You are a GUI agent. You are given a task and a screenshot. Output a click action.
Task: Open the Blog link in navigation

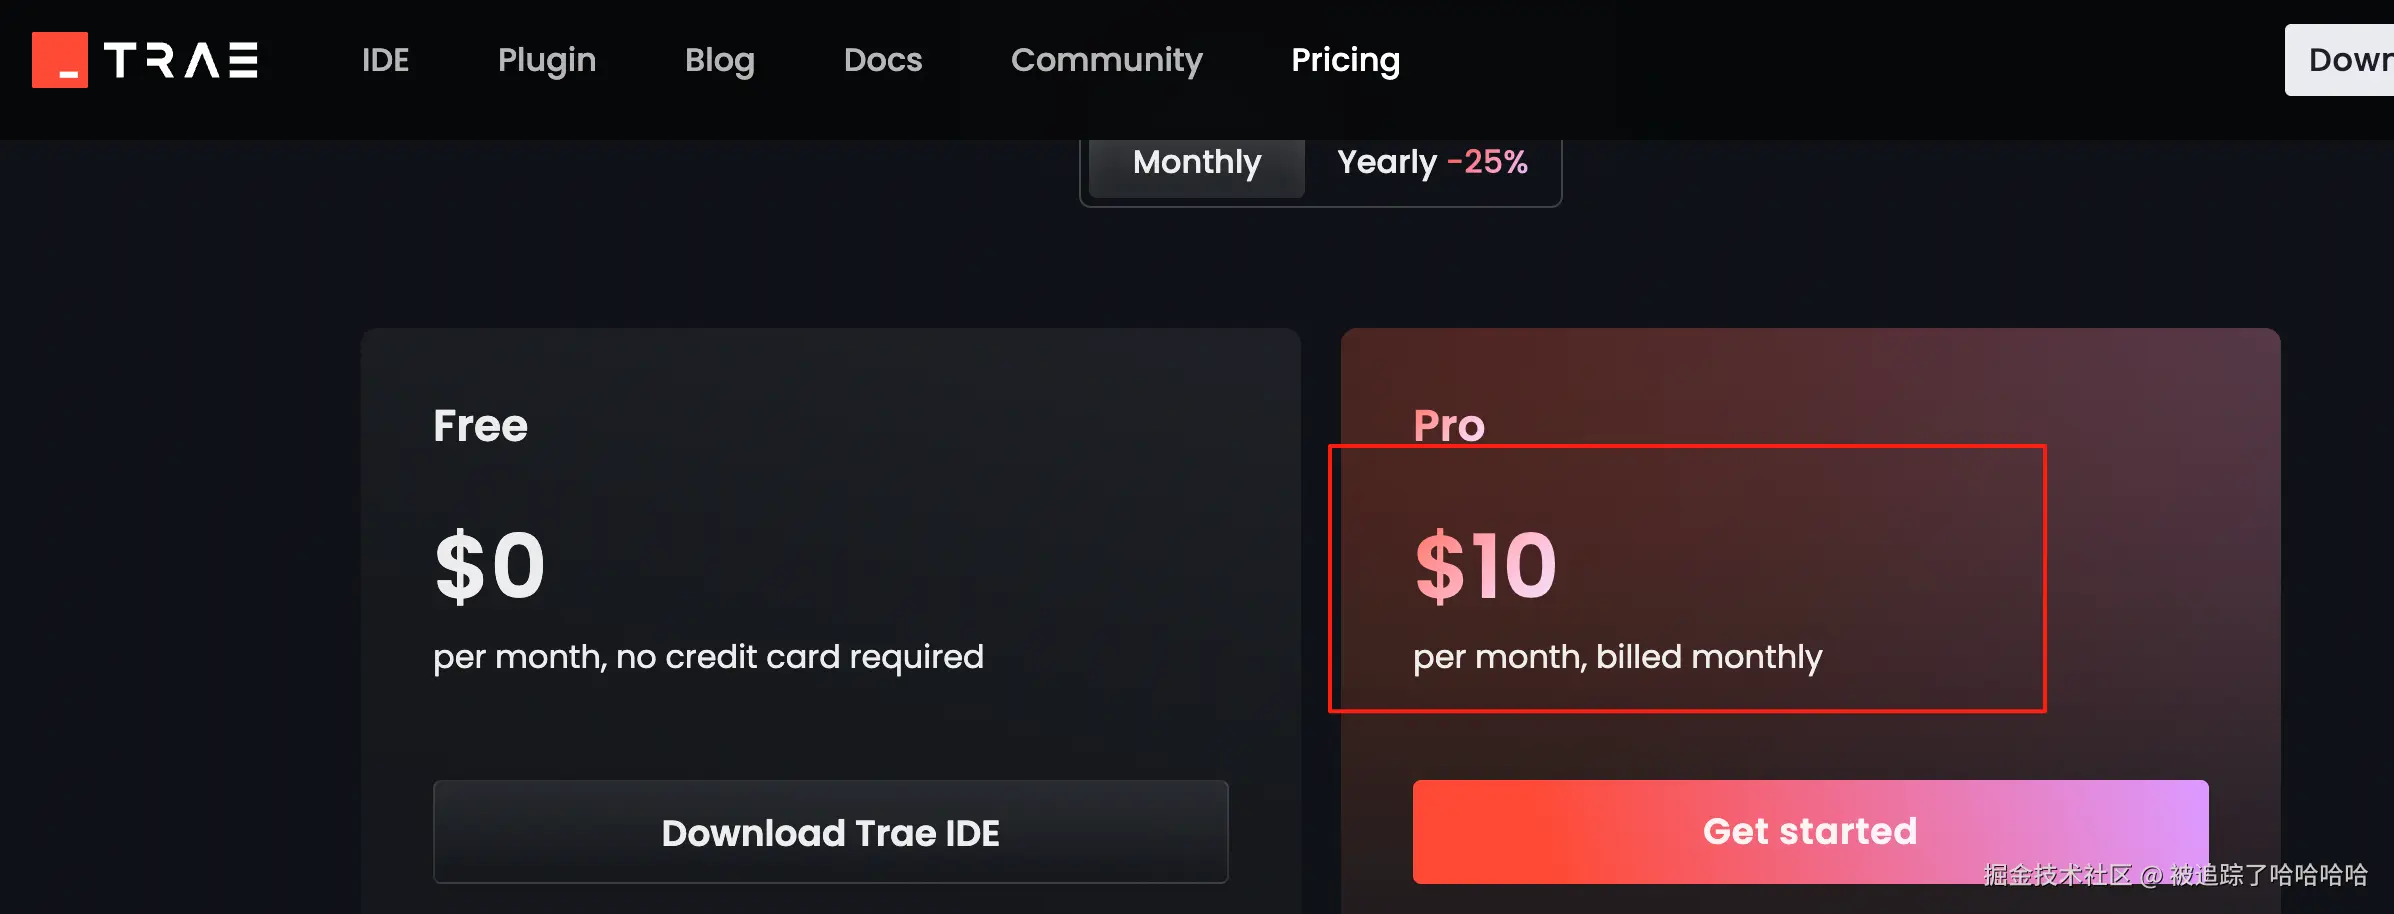[719, 60]
